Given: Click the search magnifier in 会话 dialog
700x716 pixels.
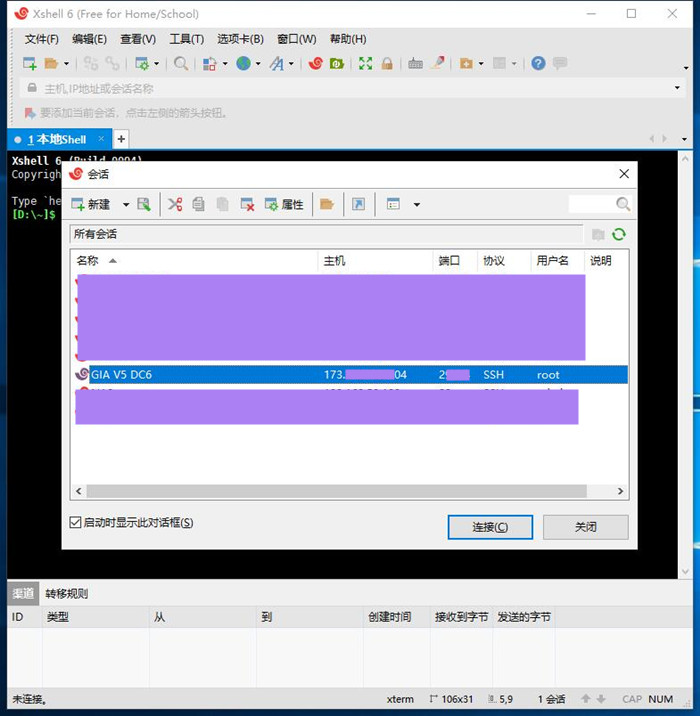Looking at the screenshot, I should 623,204.
